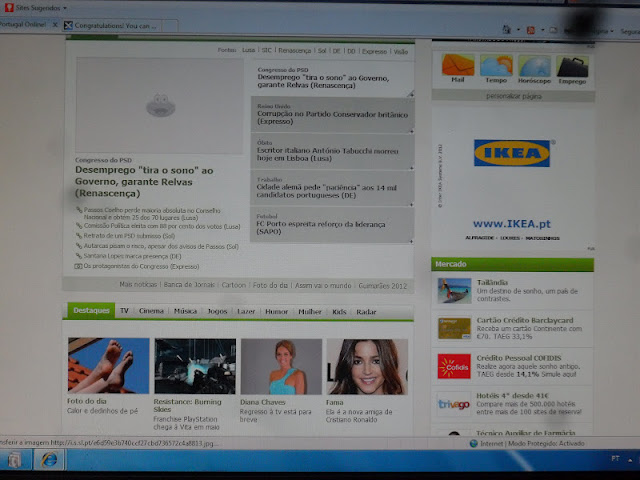640x480 pixels.
Task: Open Internet Explorer from the taskbar
Action: pos(49,460)
